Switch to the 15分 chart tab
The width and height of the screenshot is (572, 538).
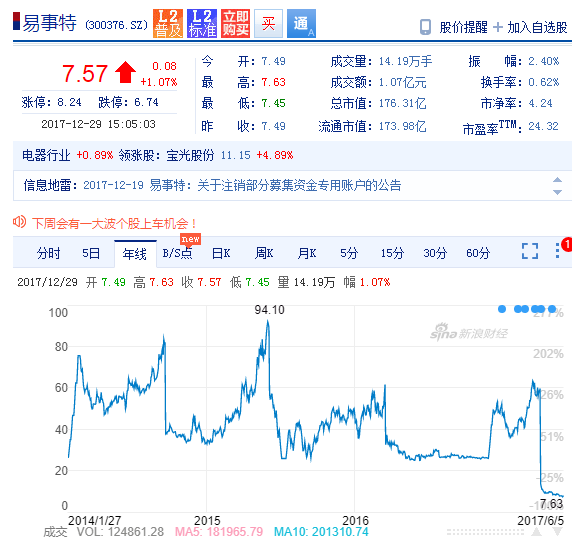click(x=392, y=253)
